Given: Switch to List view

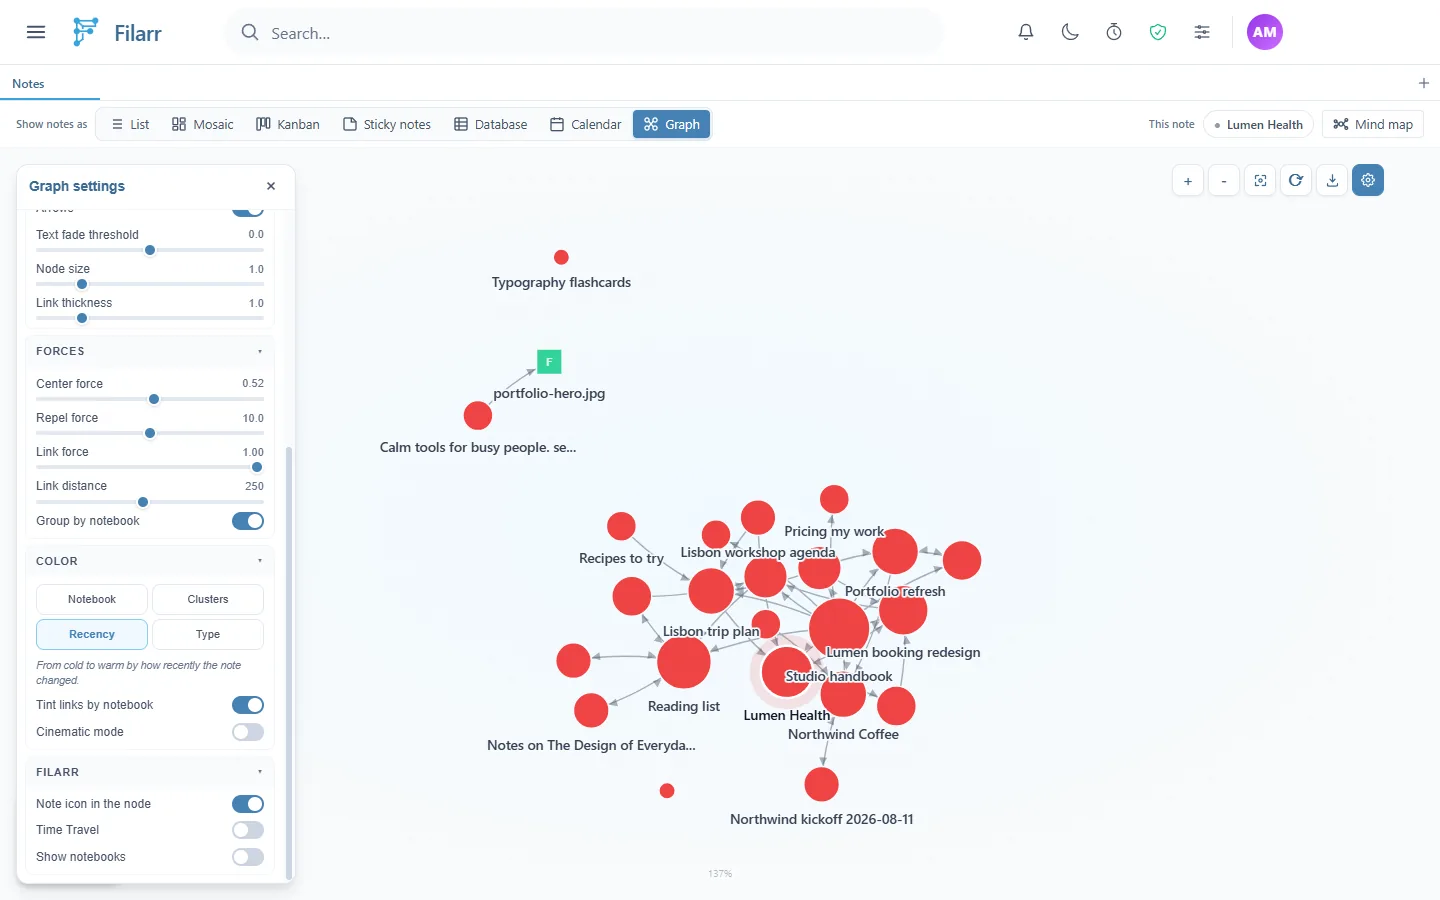Looking at the screenshot, I should point(130,124).
